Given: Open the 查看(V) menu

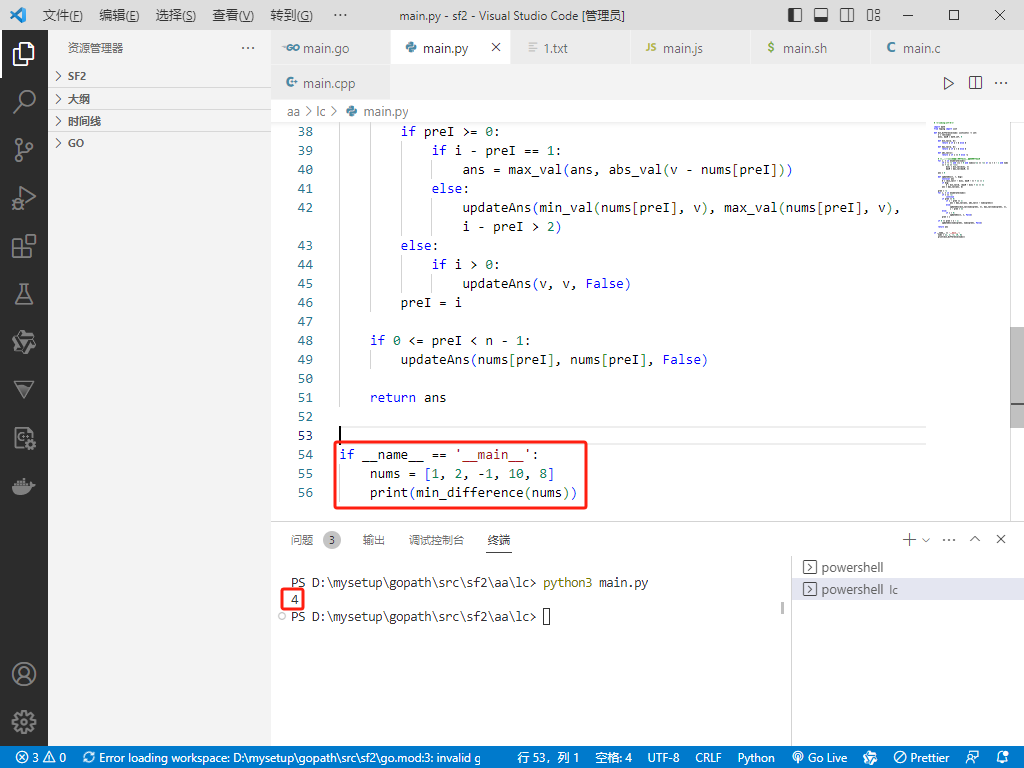Looking at the screenshot, I should click(x=233, y=15).
